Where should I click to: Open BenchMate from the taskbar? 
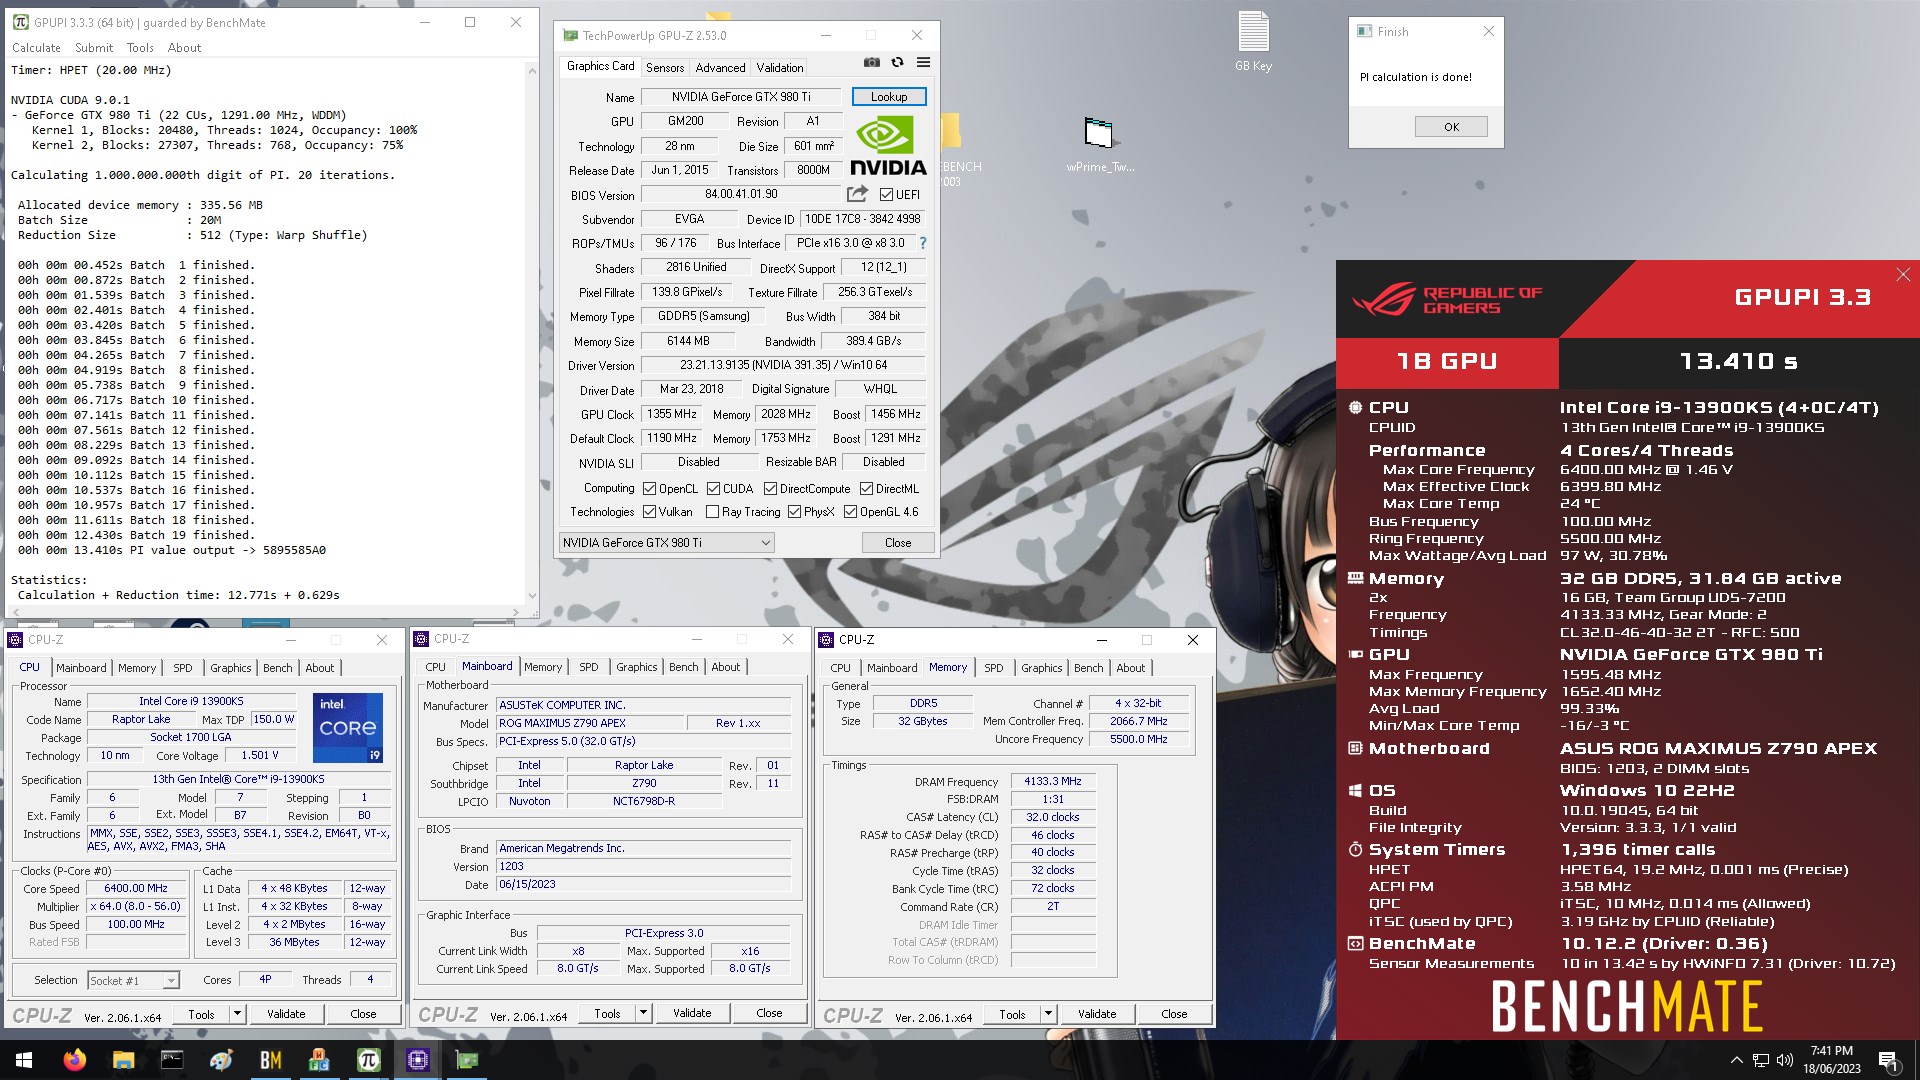tap(270, 1060)
